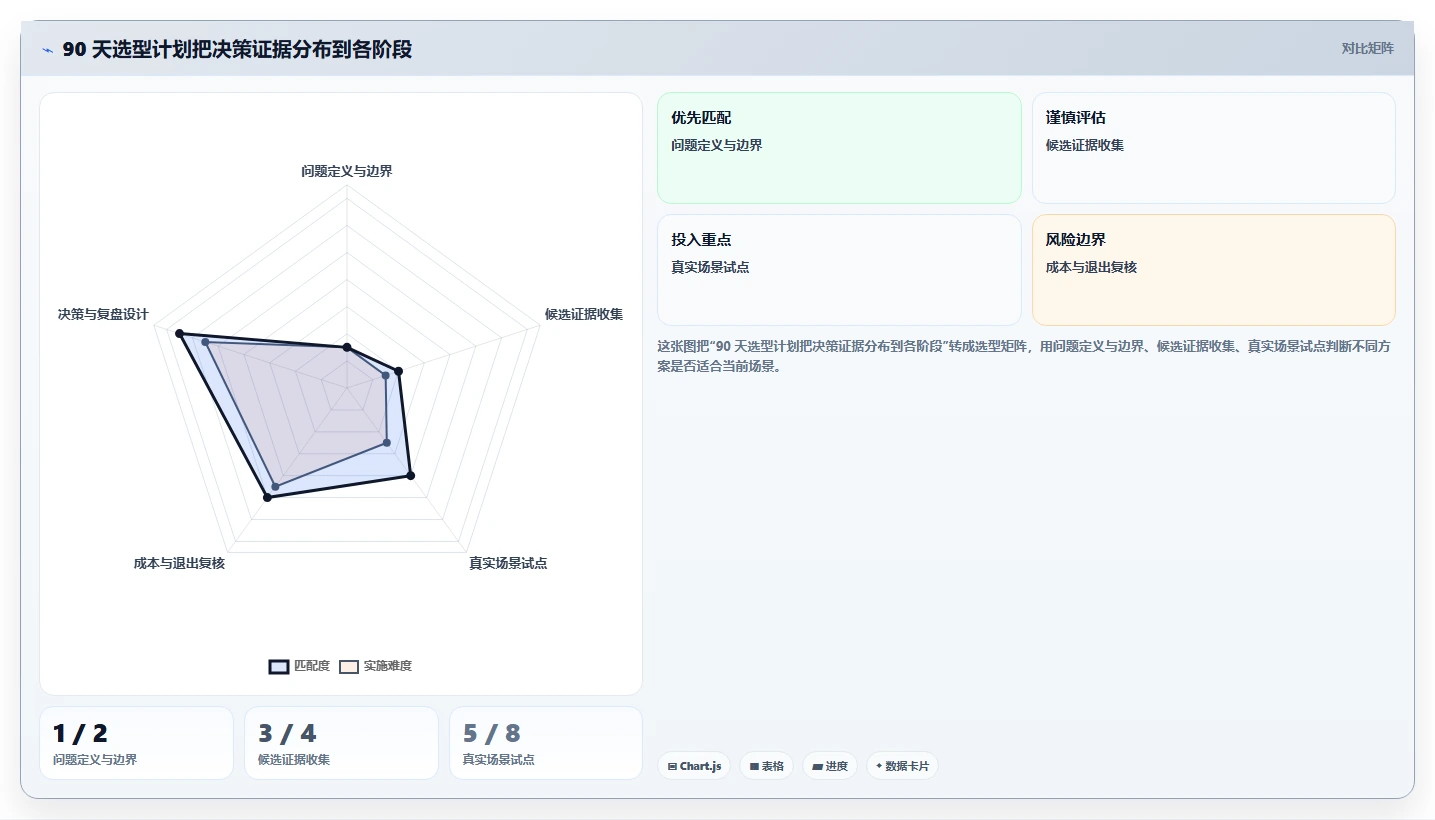Select the 1 / 2 stat card
This screenshot has width=1435, height=820.
click(x=136, y=743)
